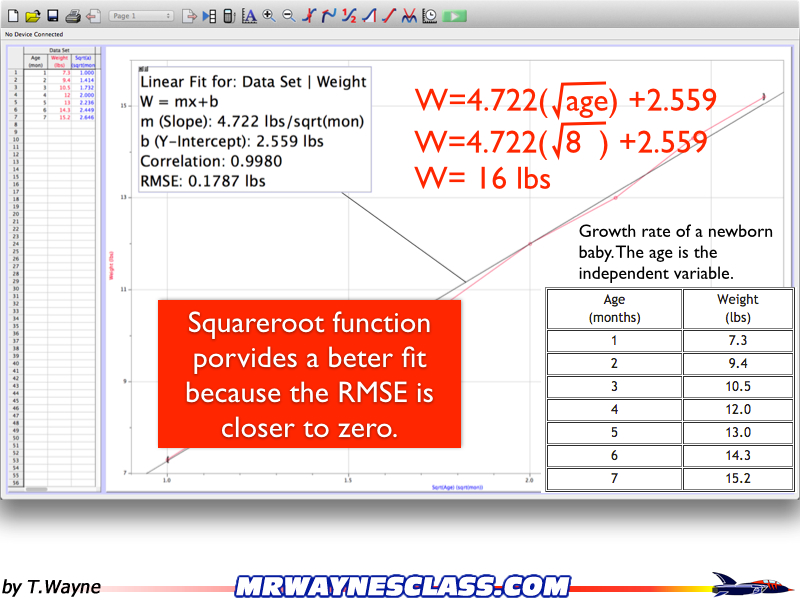The width and height of the screenshot is (800, 600).
Task: Go to the next page arrow
Action: (x=189, y=16)
